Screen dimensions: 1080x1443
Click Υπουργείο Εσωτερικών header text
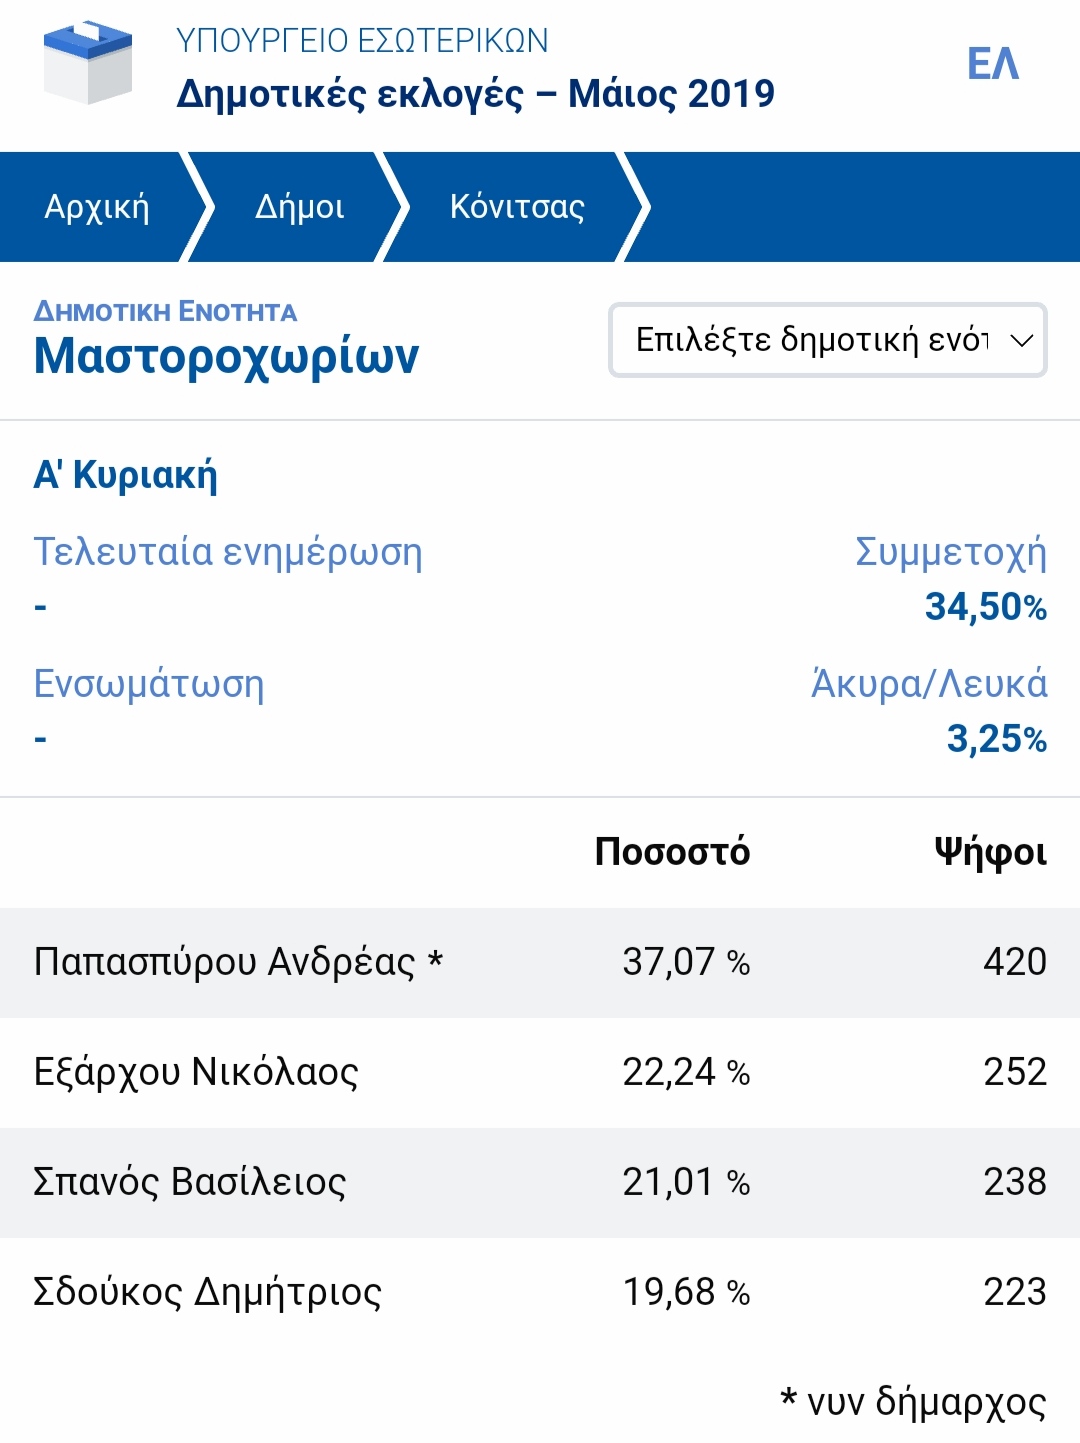[362, 41]
